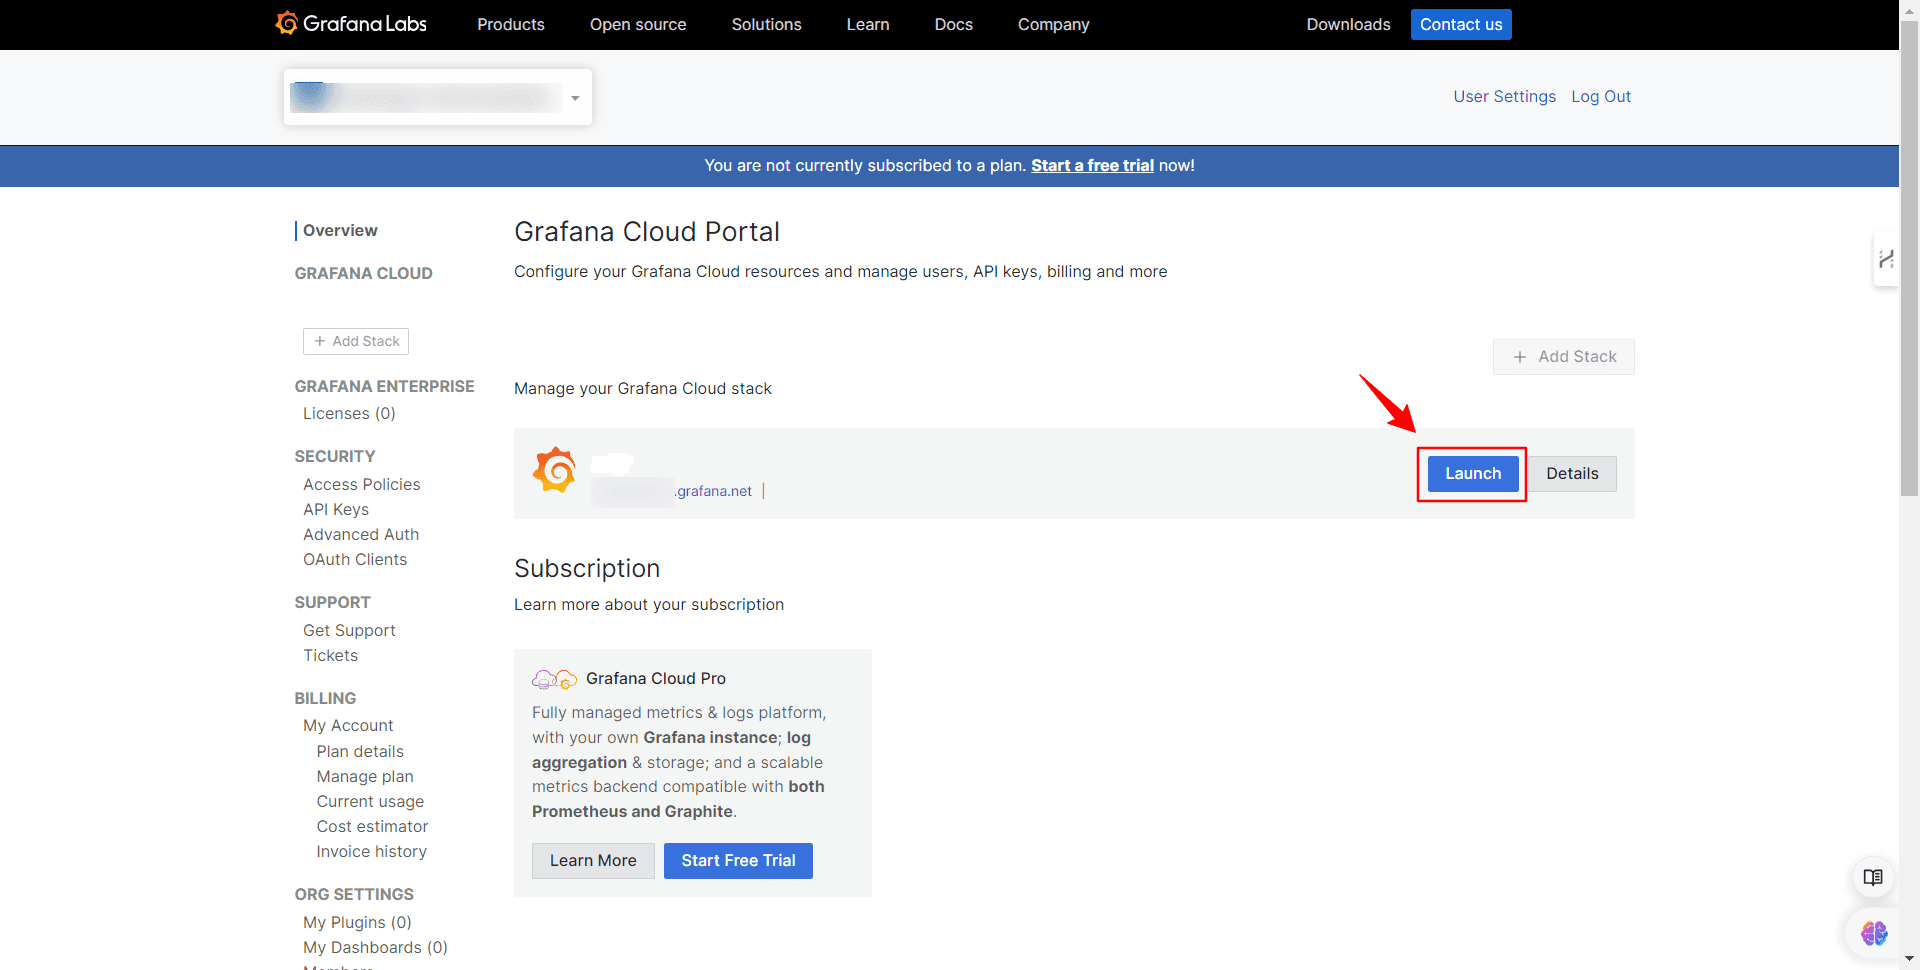The image size is (1920, 970).
Task: Click the page vertical scrollbar
Action: point(1909,260)
